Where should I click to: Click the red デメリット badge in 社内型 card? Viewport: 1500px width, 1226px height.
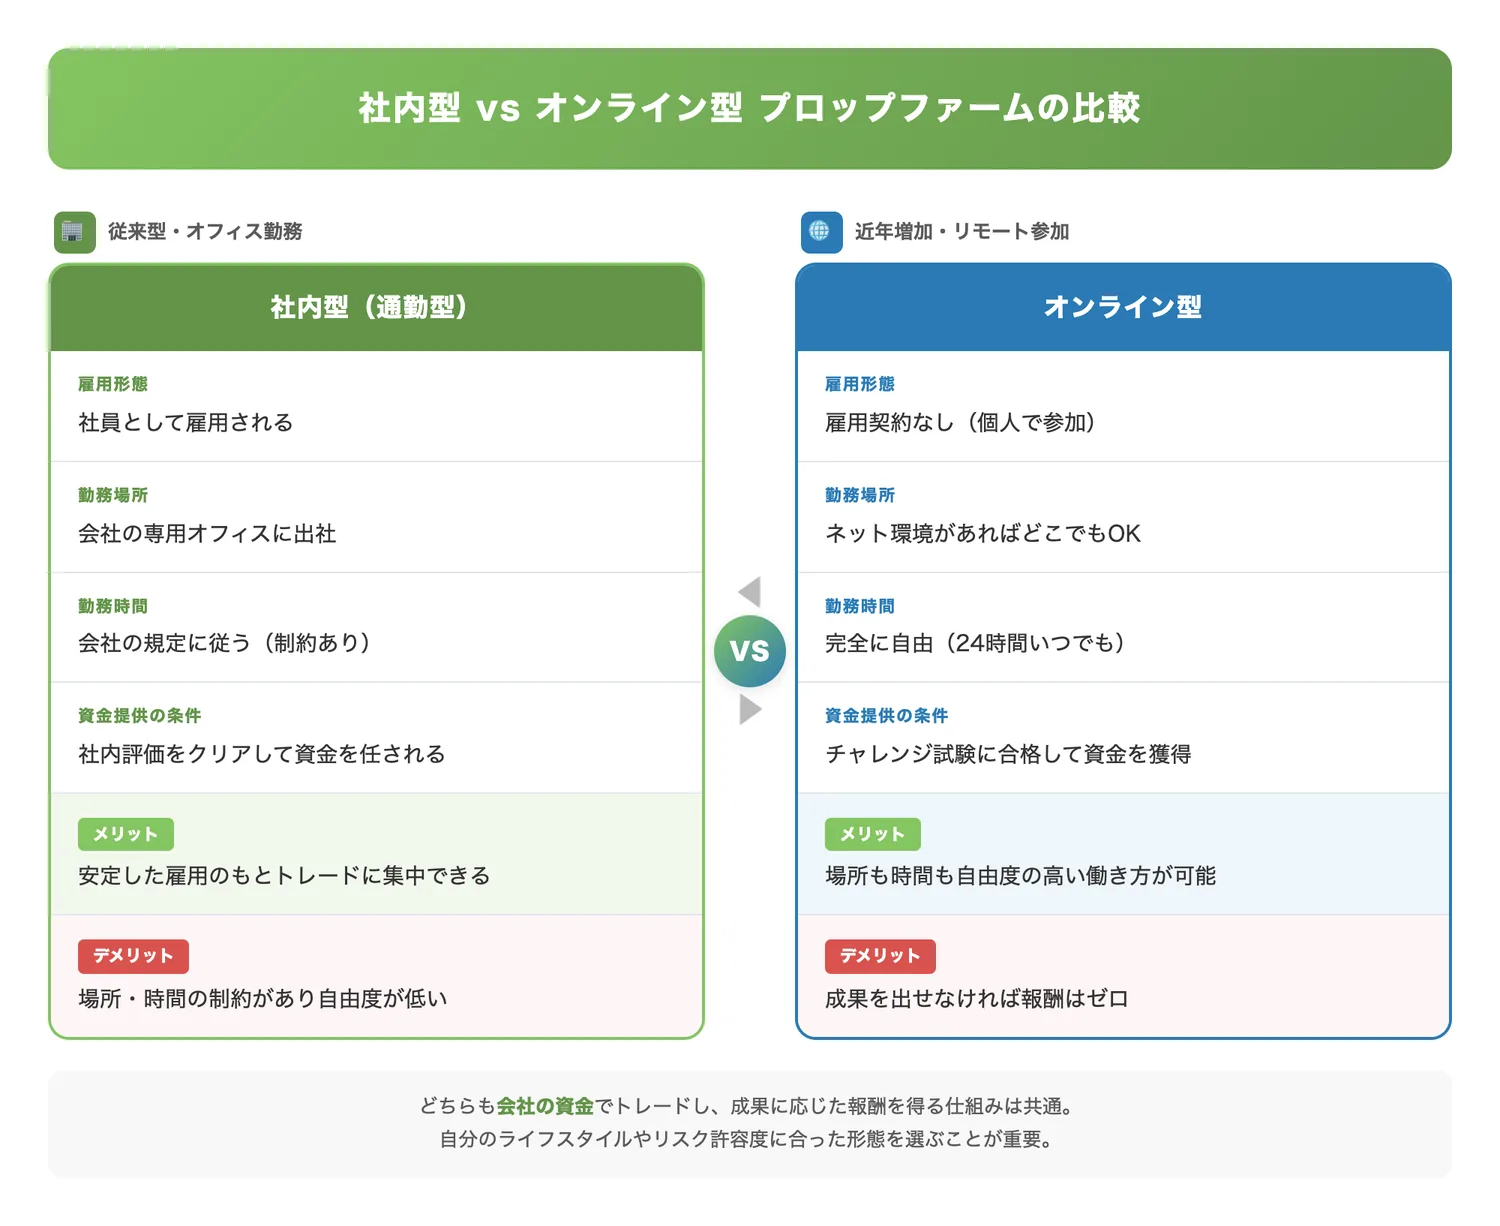(133, 956)
